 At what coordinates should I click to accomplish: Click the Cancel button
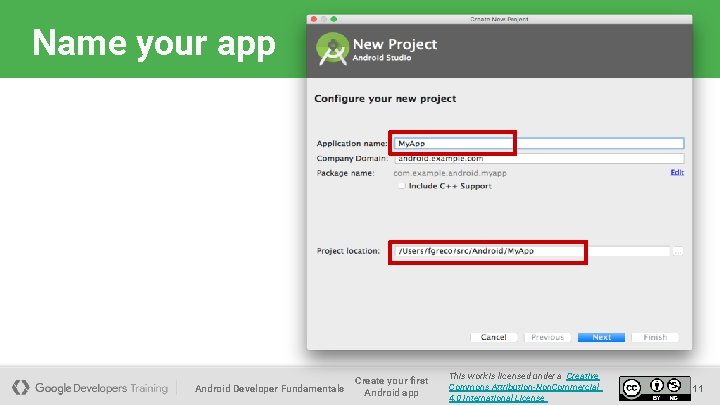tap(494, 337)
